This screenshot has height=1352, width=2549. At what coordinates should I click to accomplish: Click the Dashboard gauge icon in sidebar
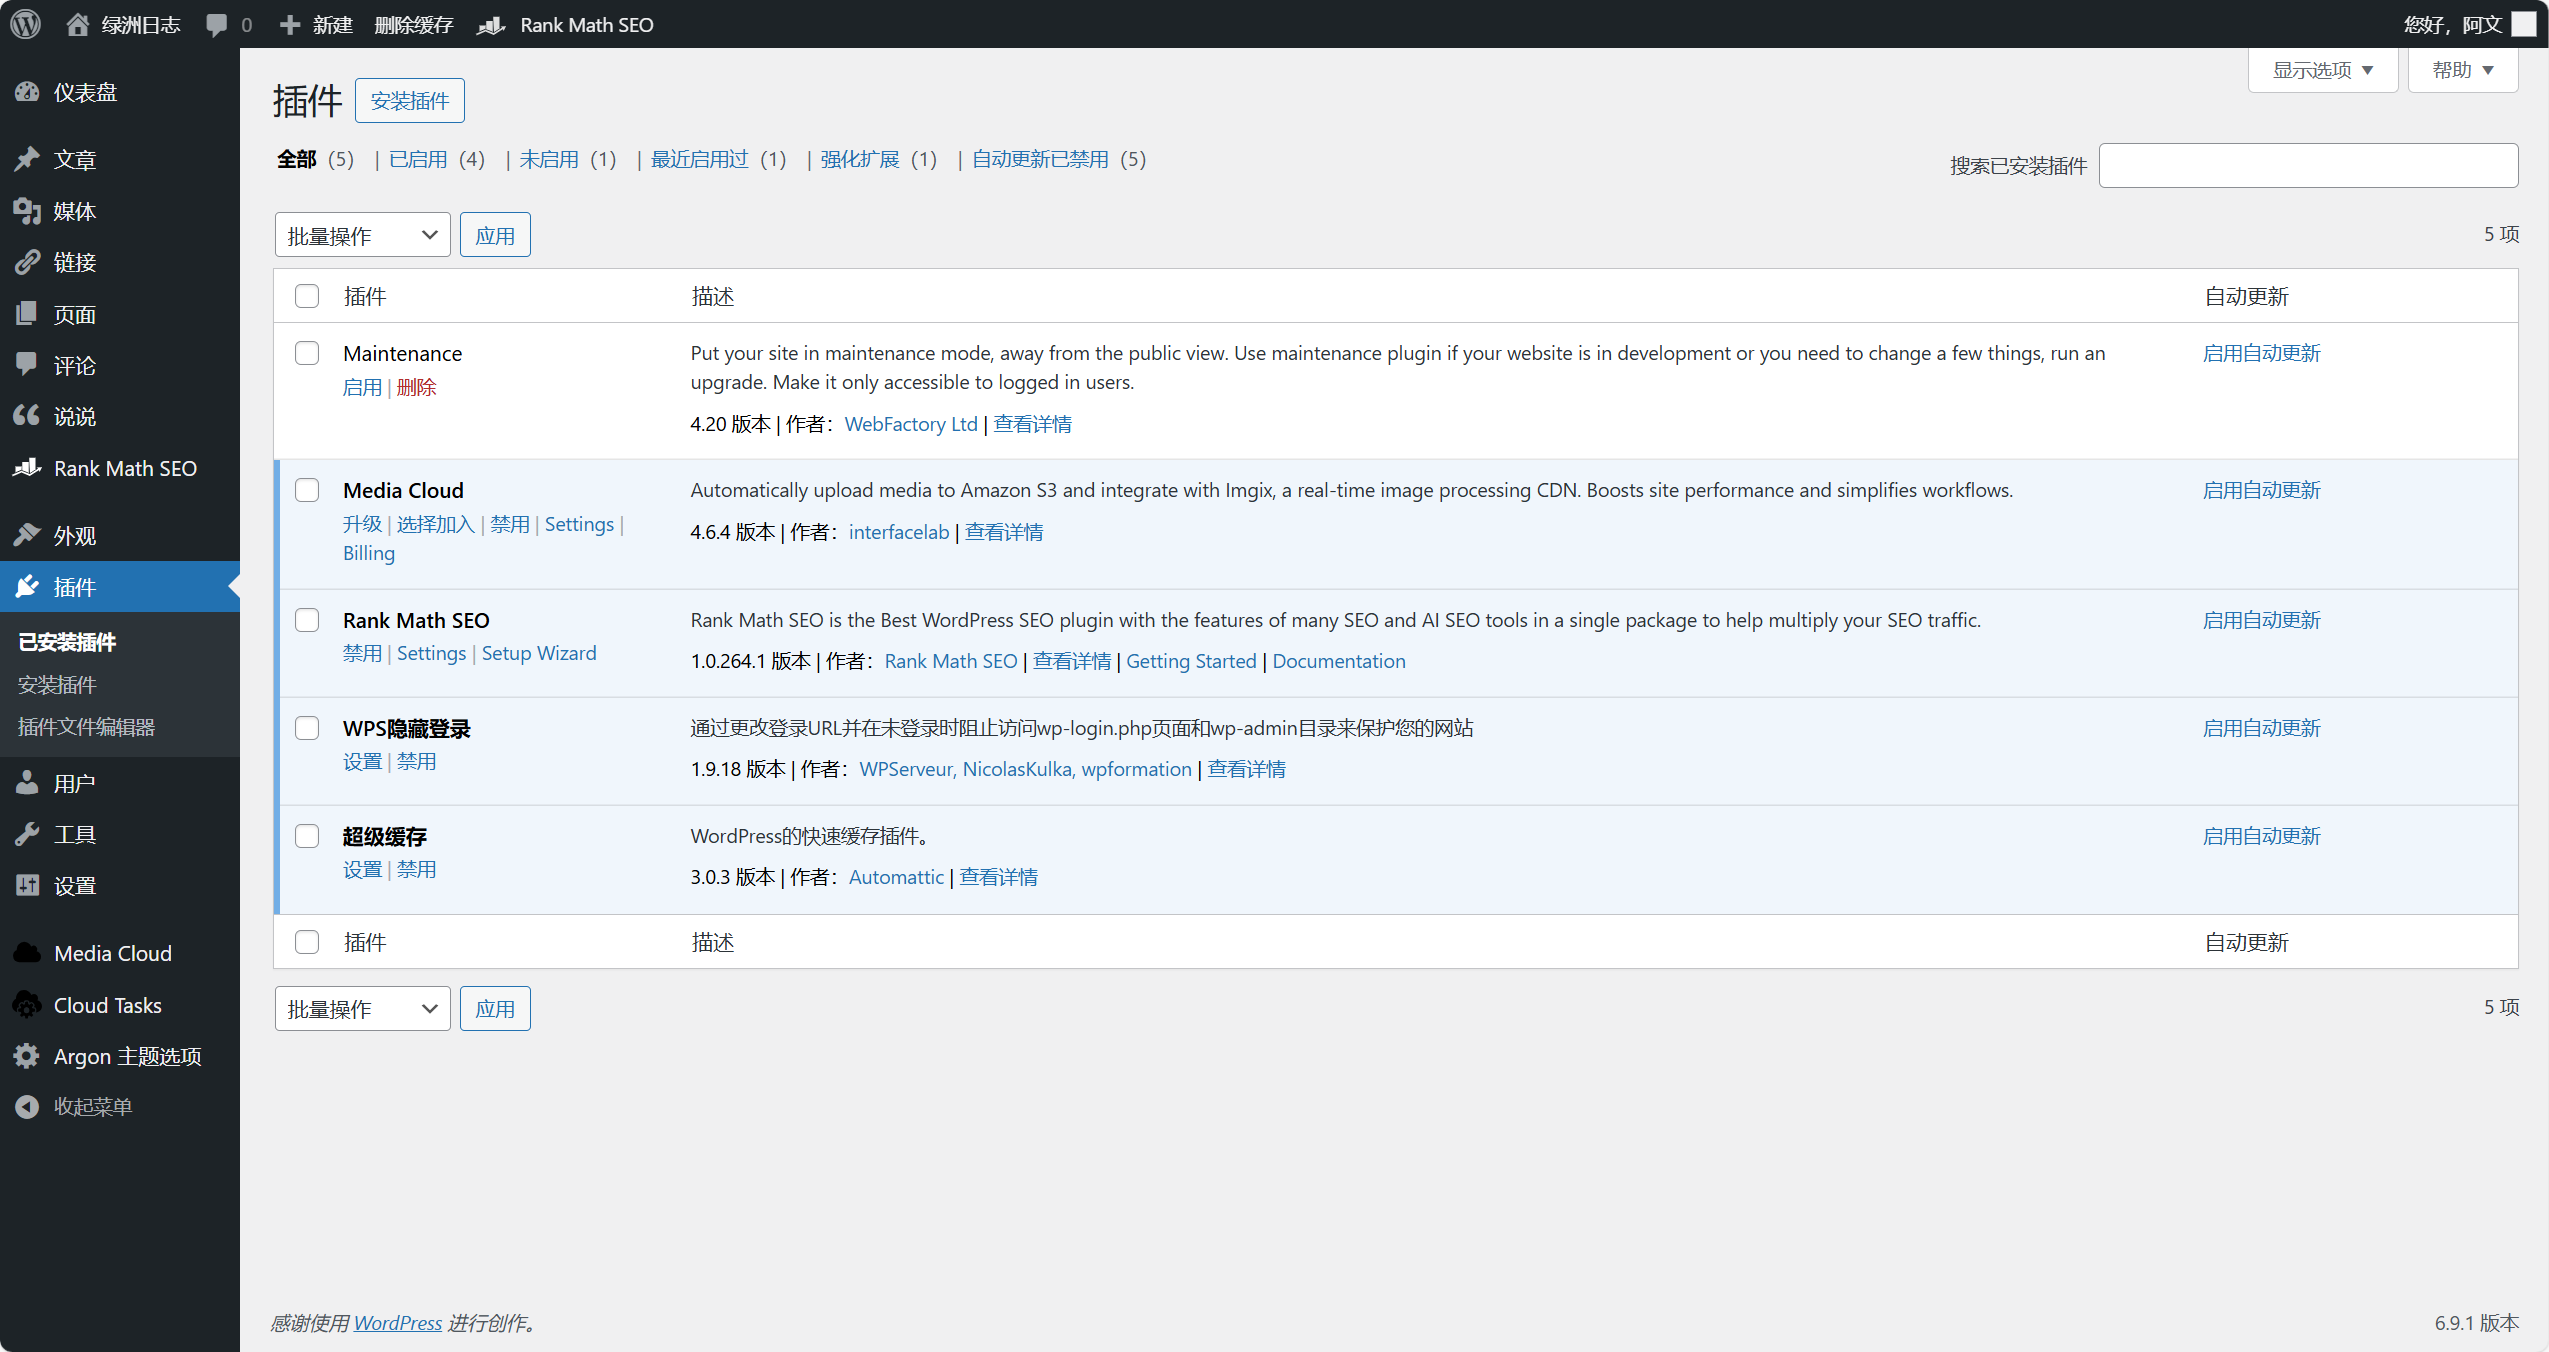point(27,92)
